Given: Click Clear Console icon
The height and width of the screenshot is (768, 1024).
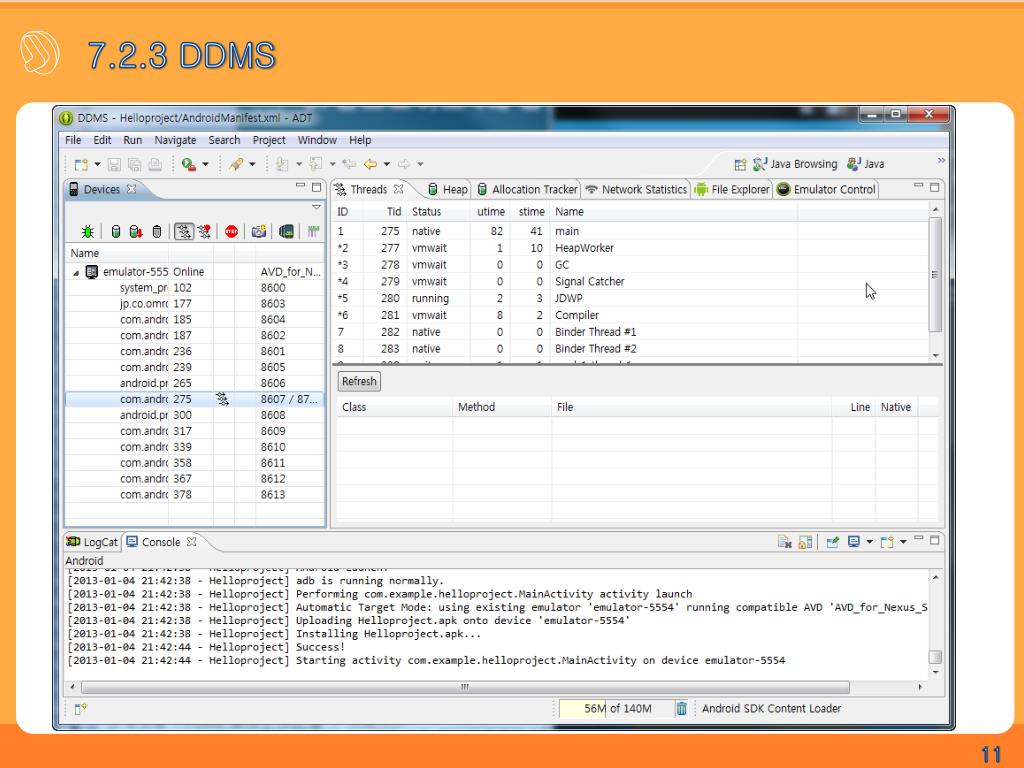Looking at the screenshot, I should 784,542.
